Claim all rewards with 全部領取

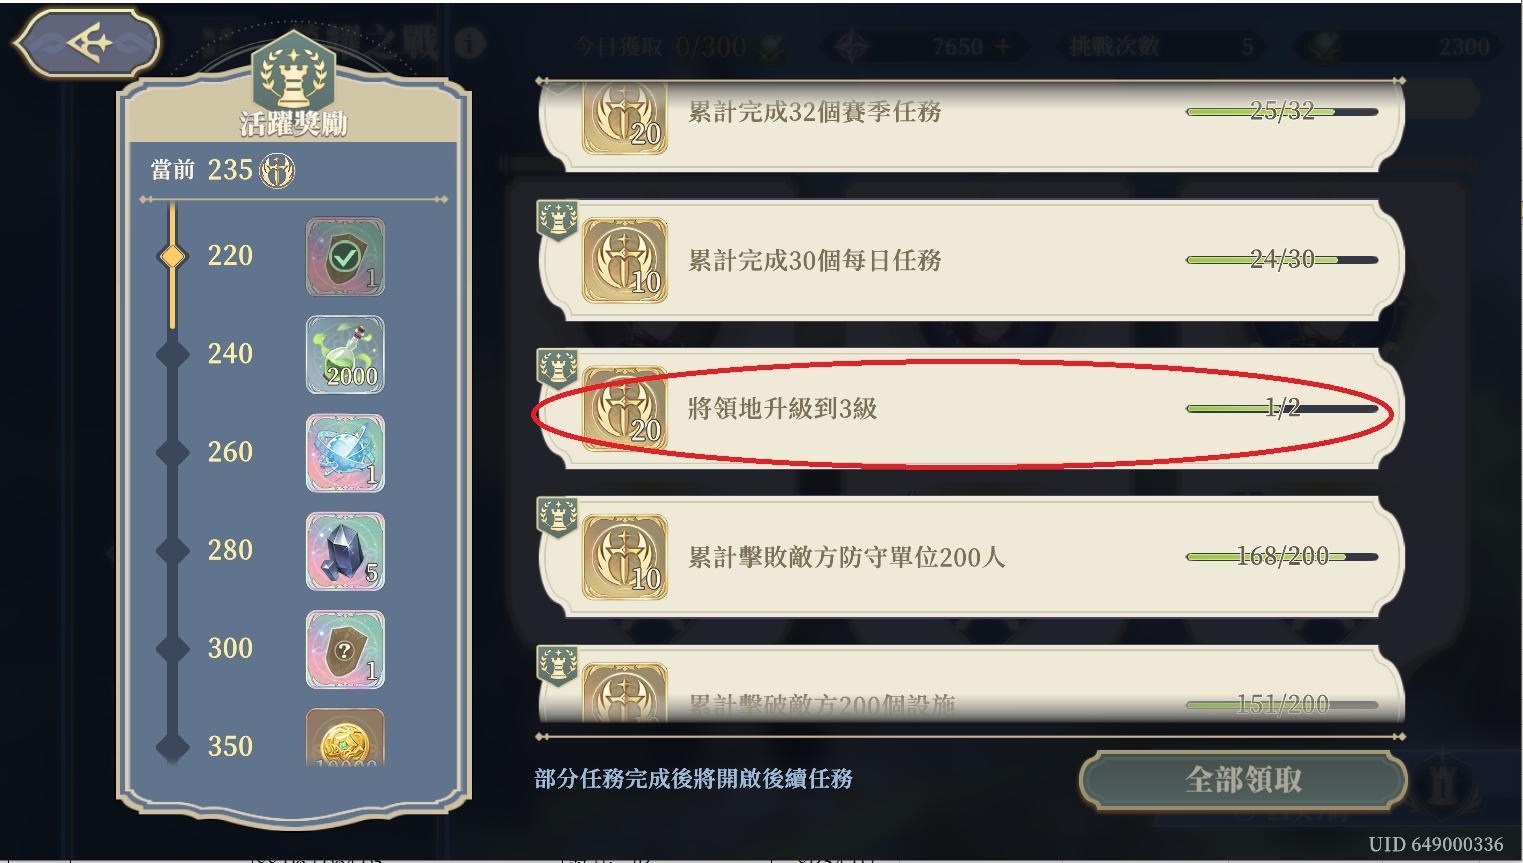pos(1243,780)
